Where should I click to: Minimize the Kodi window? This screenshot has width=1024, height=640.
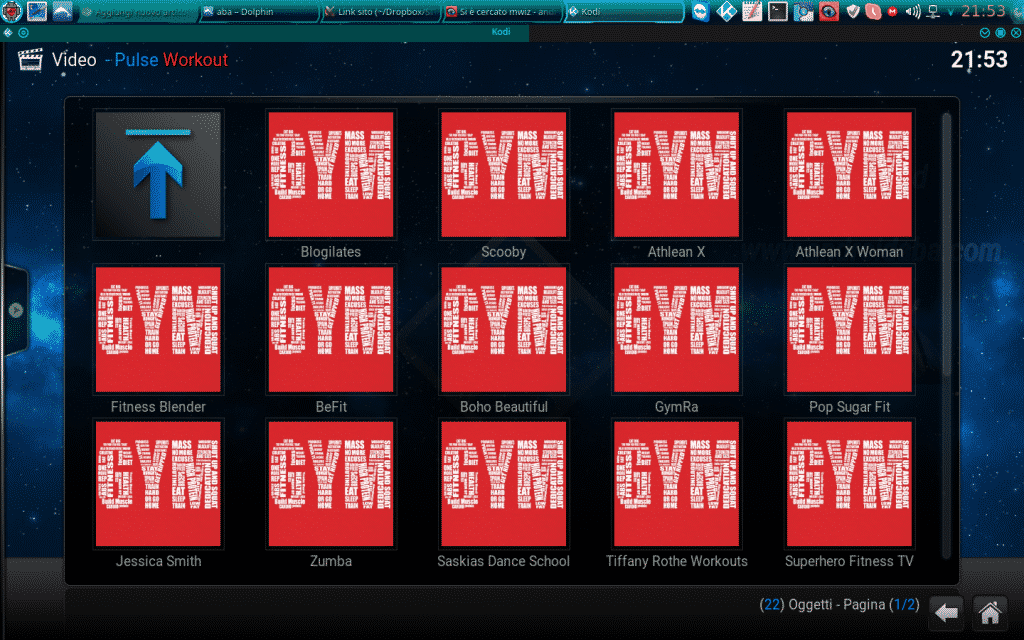985,32
